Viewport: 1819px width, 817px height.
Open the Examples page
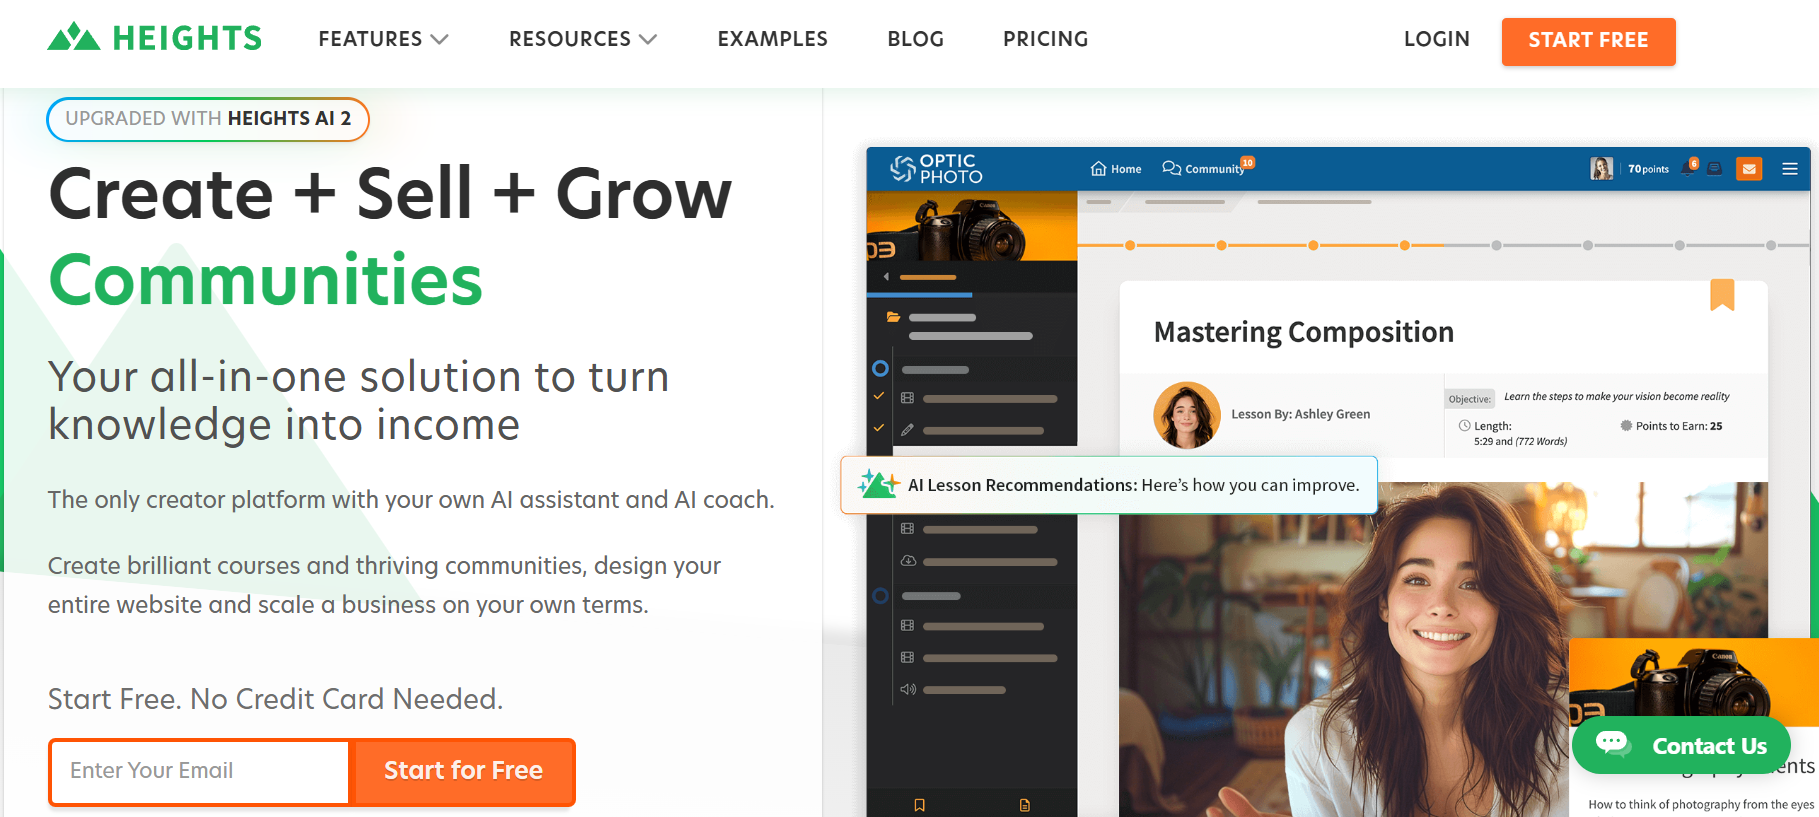coord(772,39)
